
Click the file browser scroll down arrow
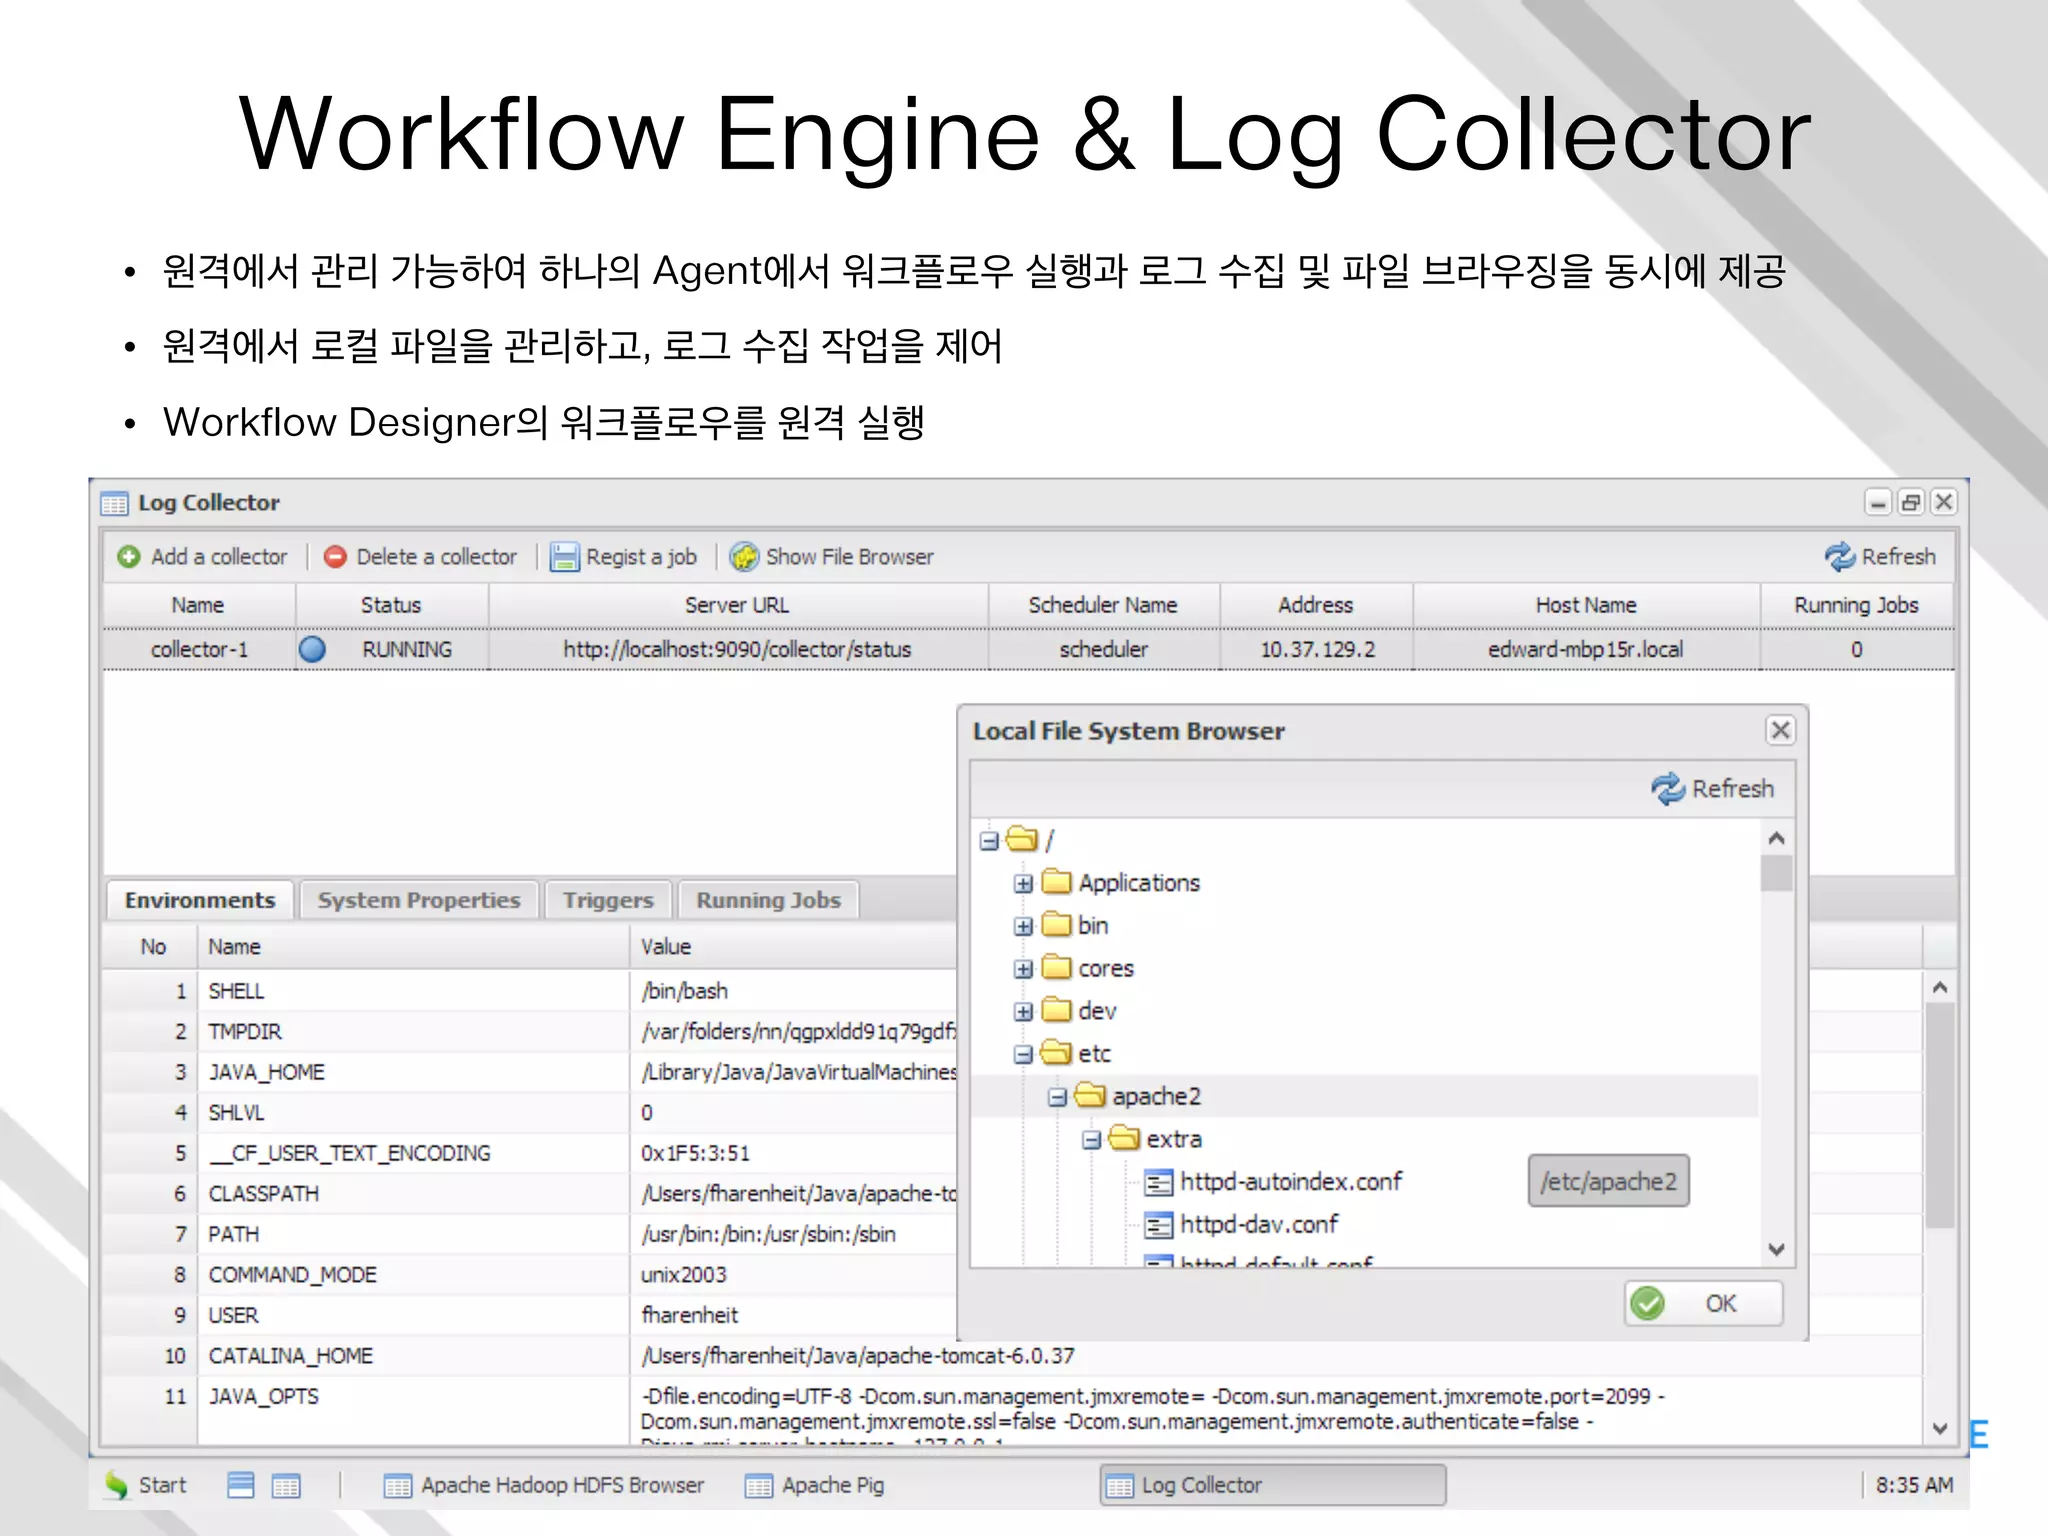1776,1250
